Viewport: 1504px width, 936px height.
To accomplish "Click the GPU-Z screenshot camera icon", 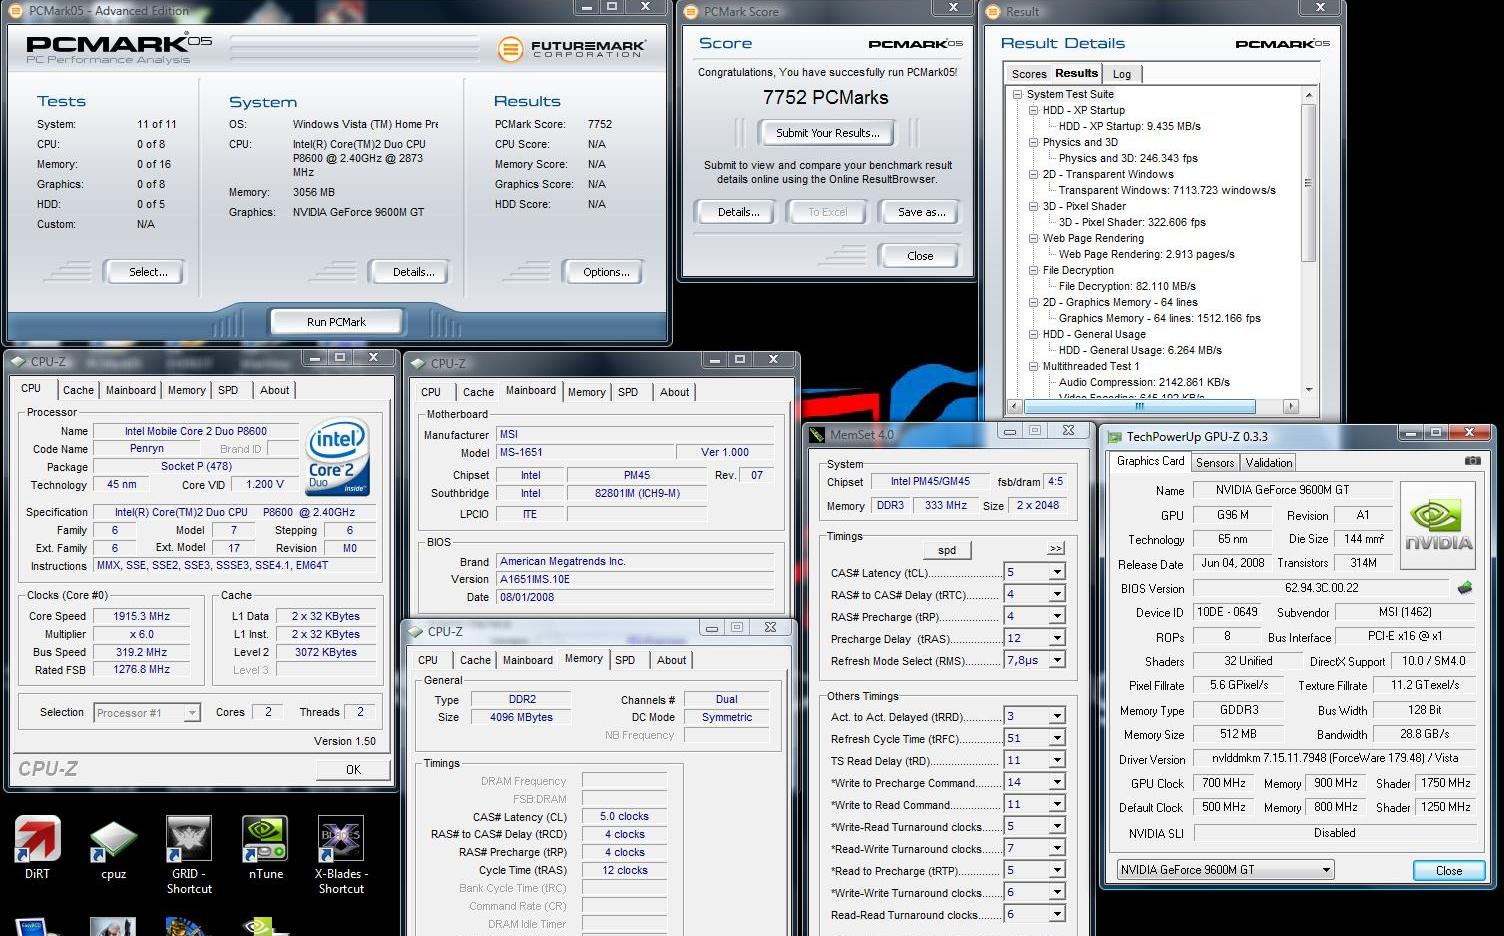I will point(1472,461).
